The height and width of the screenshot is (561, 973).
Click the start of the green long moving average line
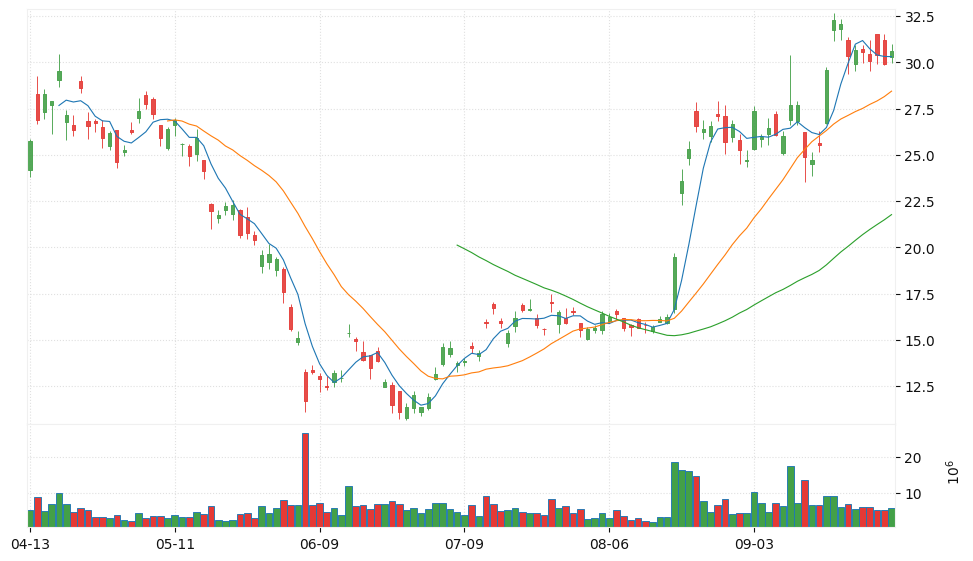point(457,245)
